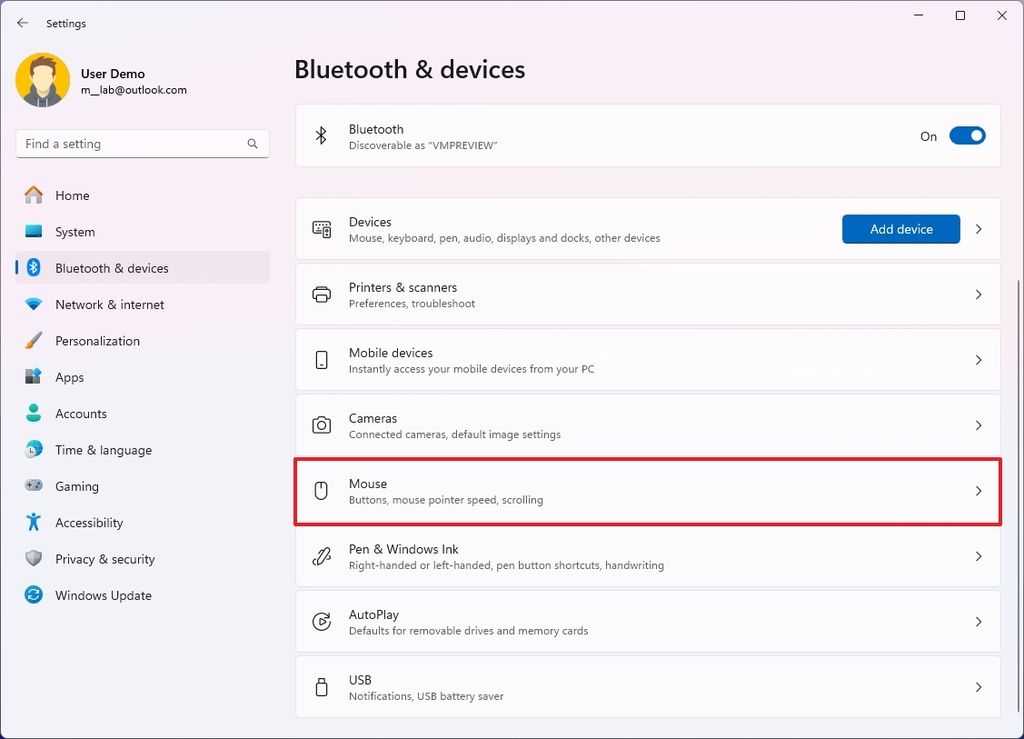The height and width of the screenshot is (739, 1024).
Task: Go back using the arrow at top left
Action: (x=22, y=22)
